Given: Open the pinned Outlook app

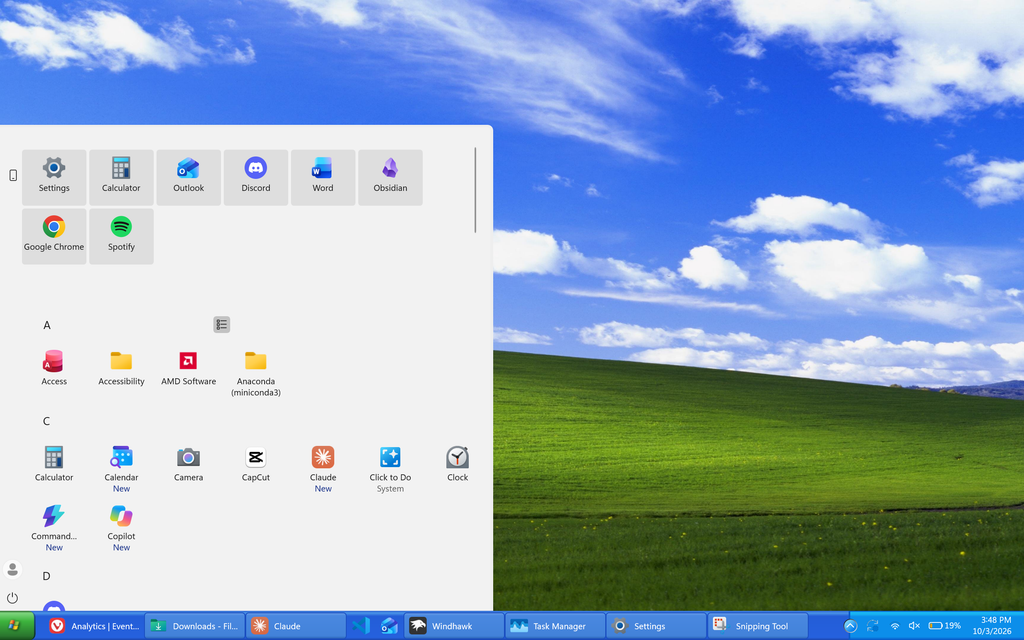Looking at the screenshot, I should click(189, 178).
